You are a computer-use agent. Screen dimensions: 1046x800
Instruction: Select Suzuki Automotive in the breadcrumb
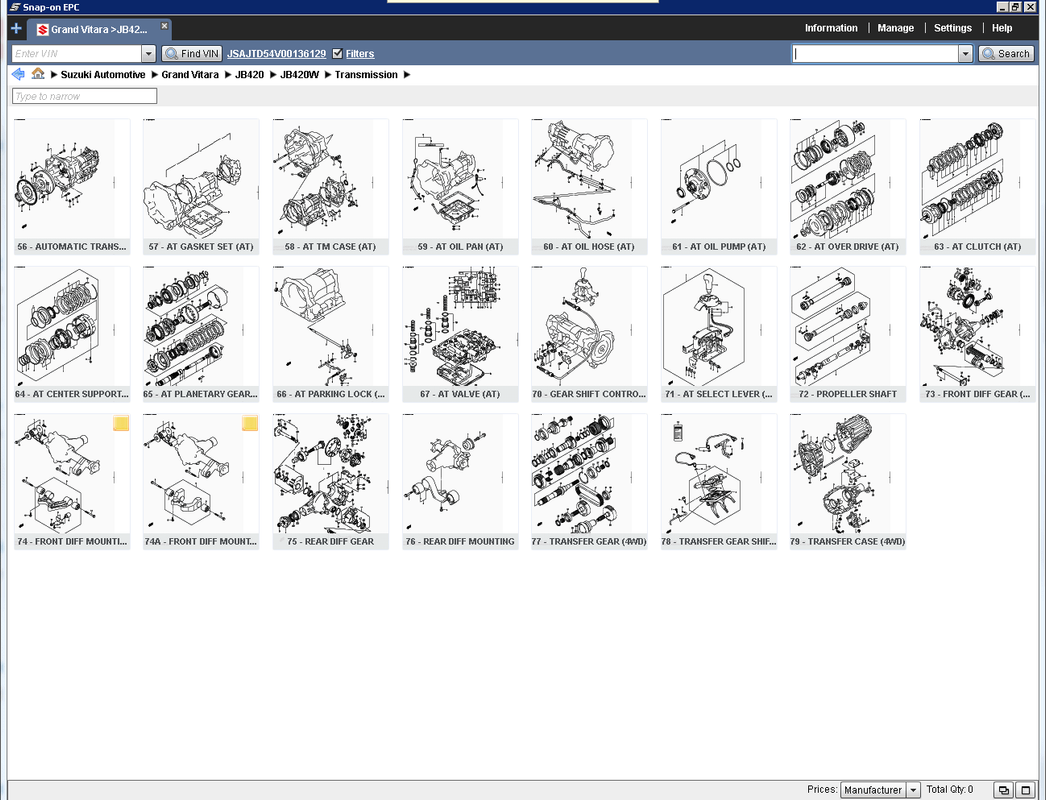coord(103,75)
